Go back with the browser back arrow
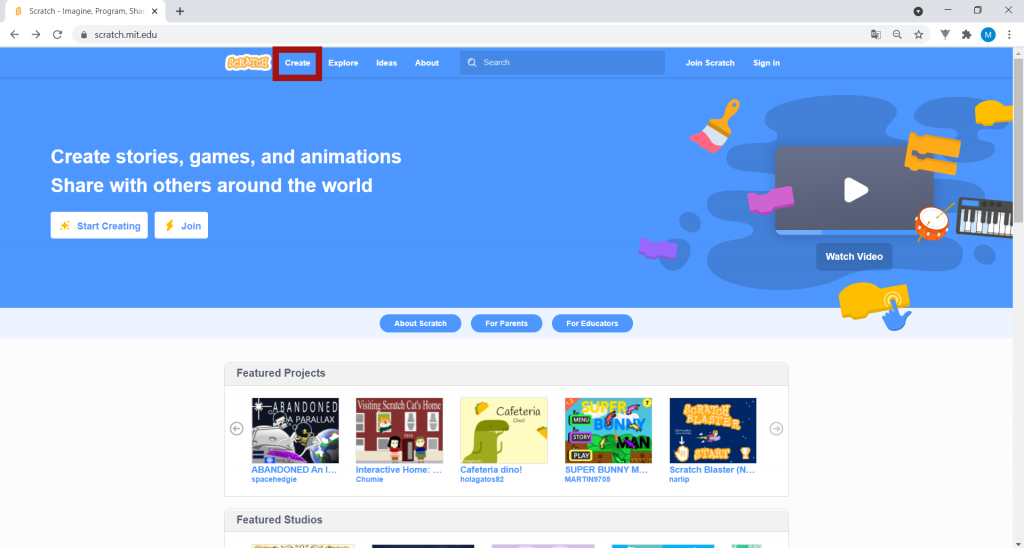The image size is (1024, 548). click(14, 35)
